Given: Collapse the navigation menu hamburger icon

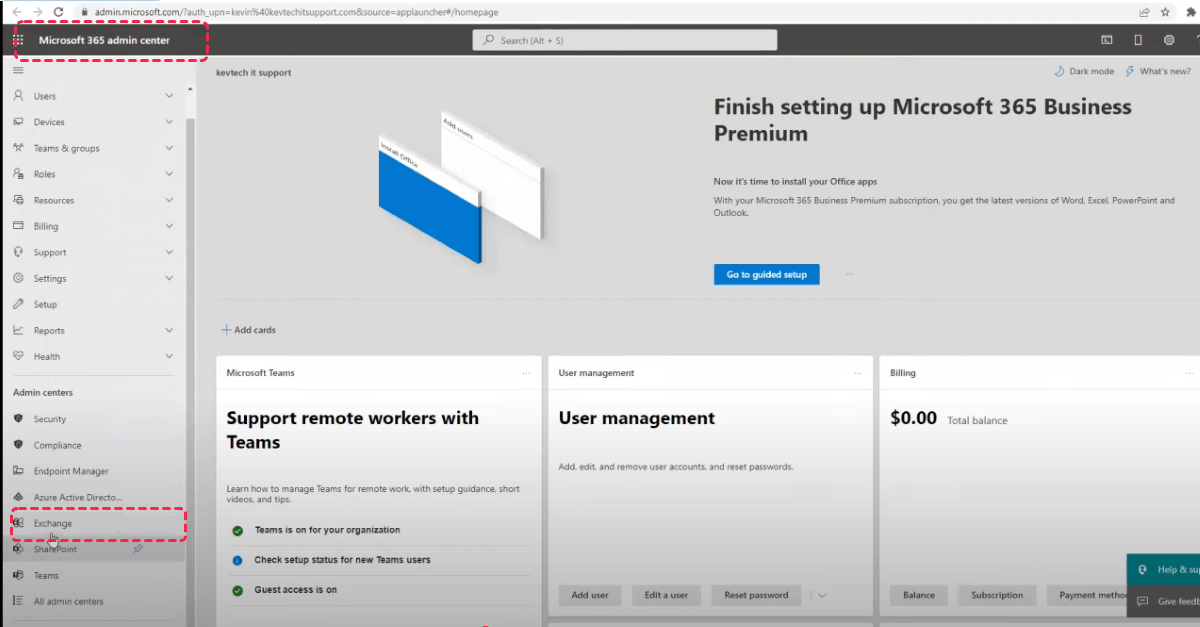Looking at the screenshot, I should pos(18,70).
